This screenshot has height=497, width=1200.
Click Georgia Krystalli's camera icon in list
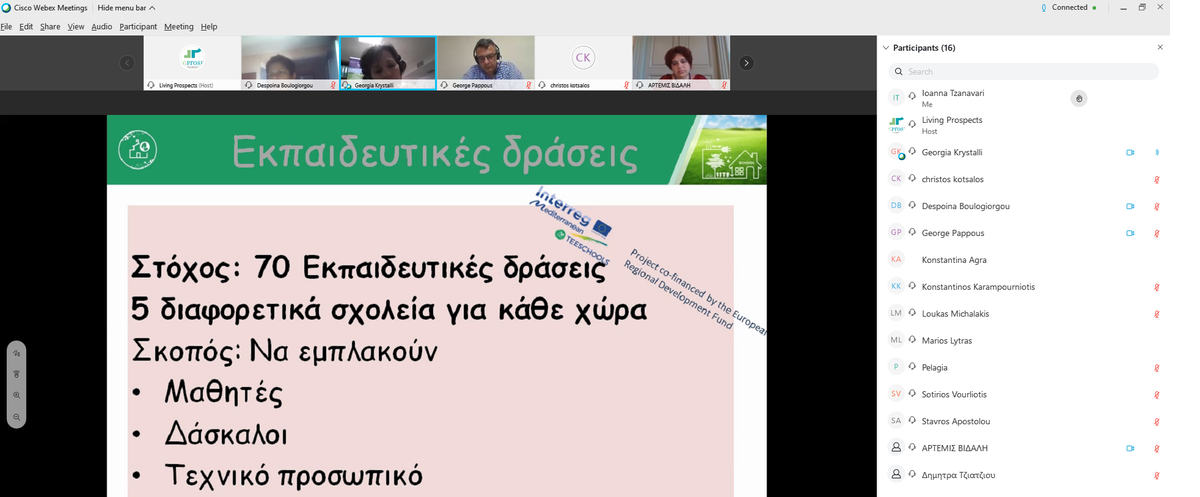1130,152
